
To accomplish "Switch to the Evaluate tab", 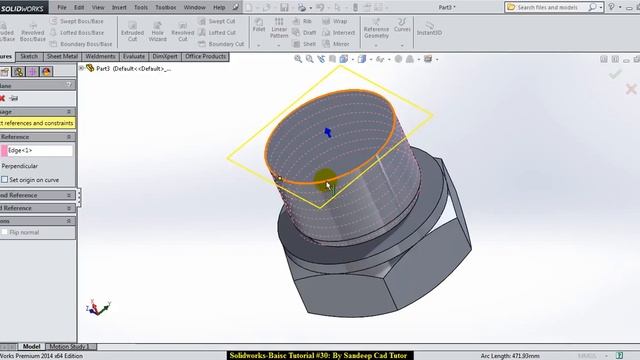I will [x=134, y=56].
